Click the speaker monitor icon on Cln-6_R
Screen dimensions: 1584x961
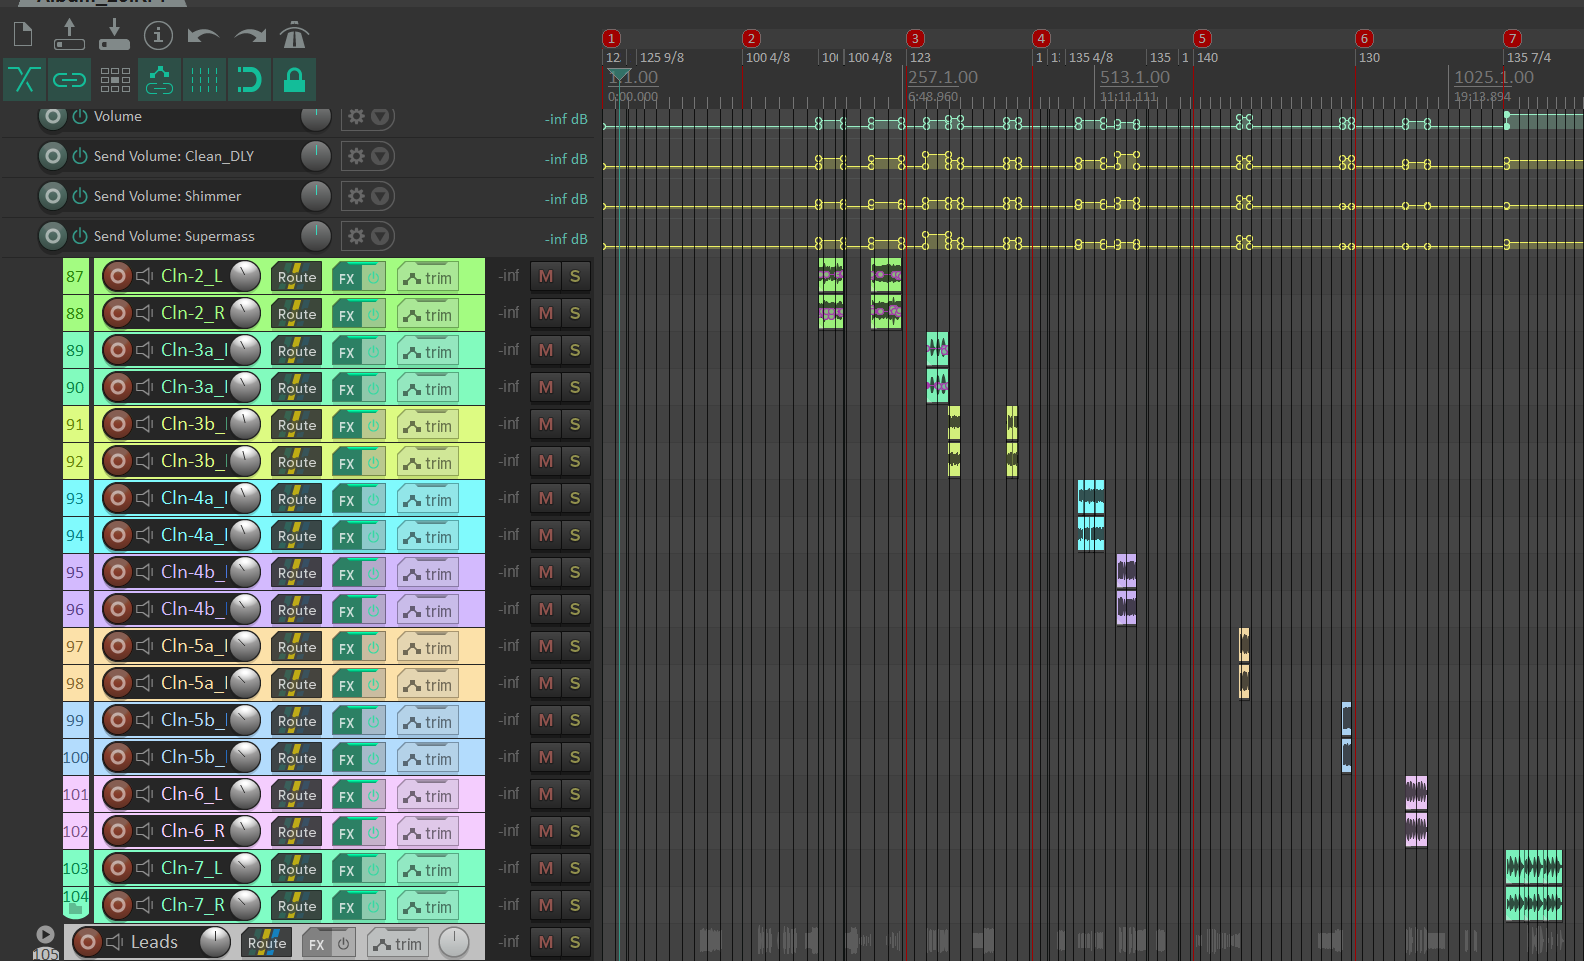tap(145, 831)
